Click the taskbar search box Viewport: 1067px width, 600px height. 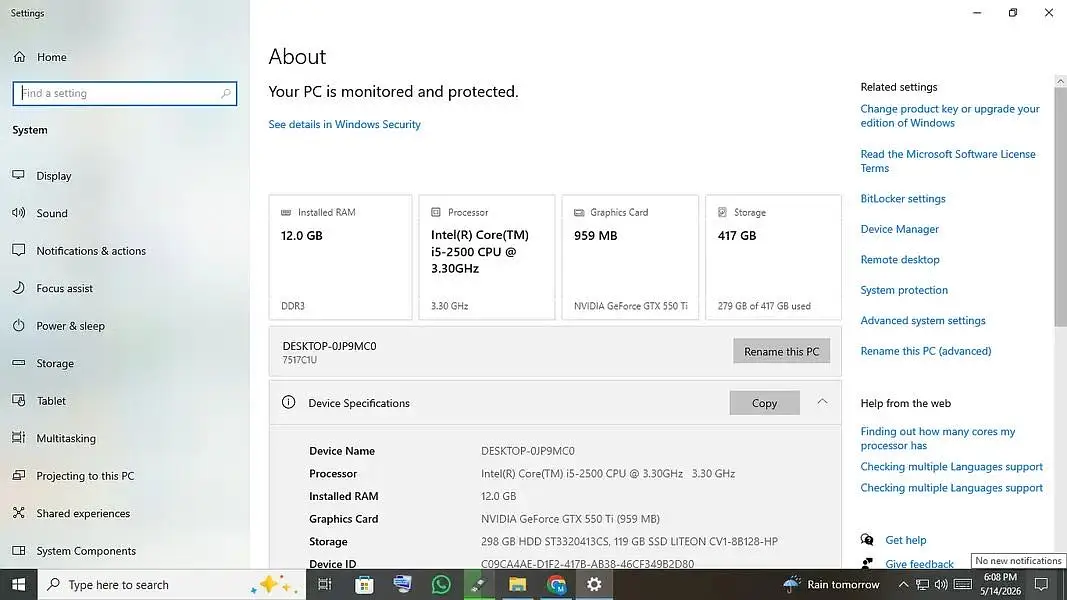tap(171, 584)
